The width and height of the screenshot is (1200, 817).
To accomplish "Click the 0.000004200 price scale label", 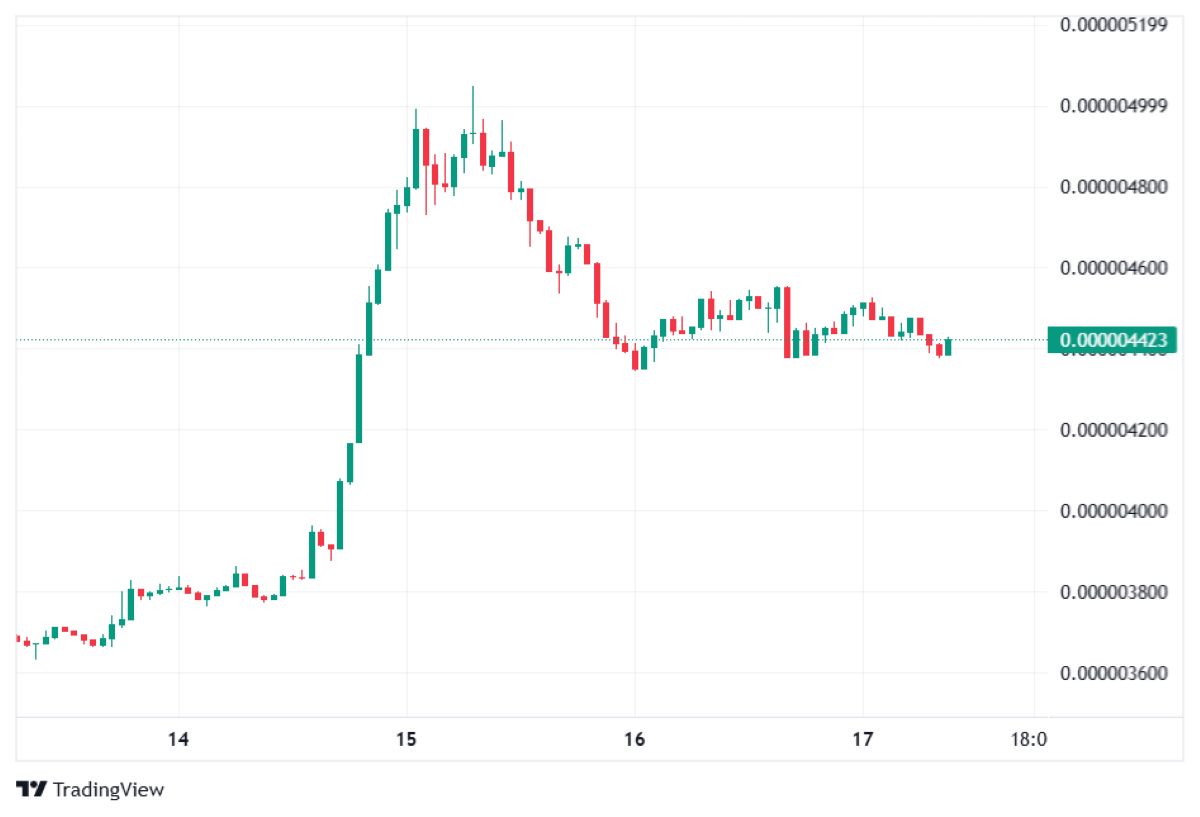I will [x=1113, y=430].
